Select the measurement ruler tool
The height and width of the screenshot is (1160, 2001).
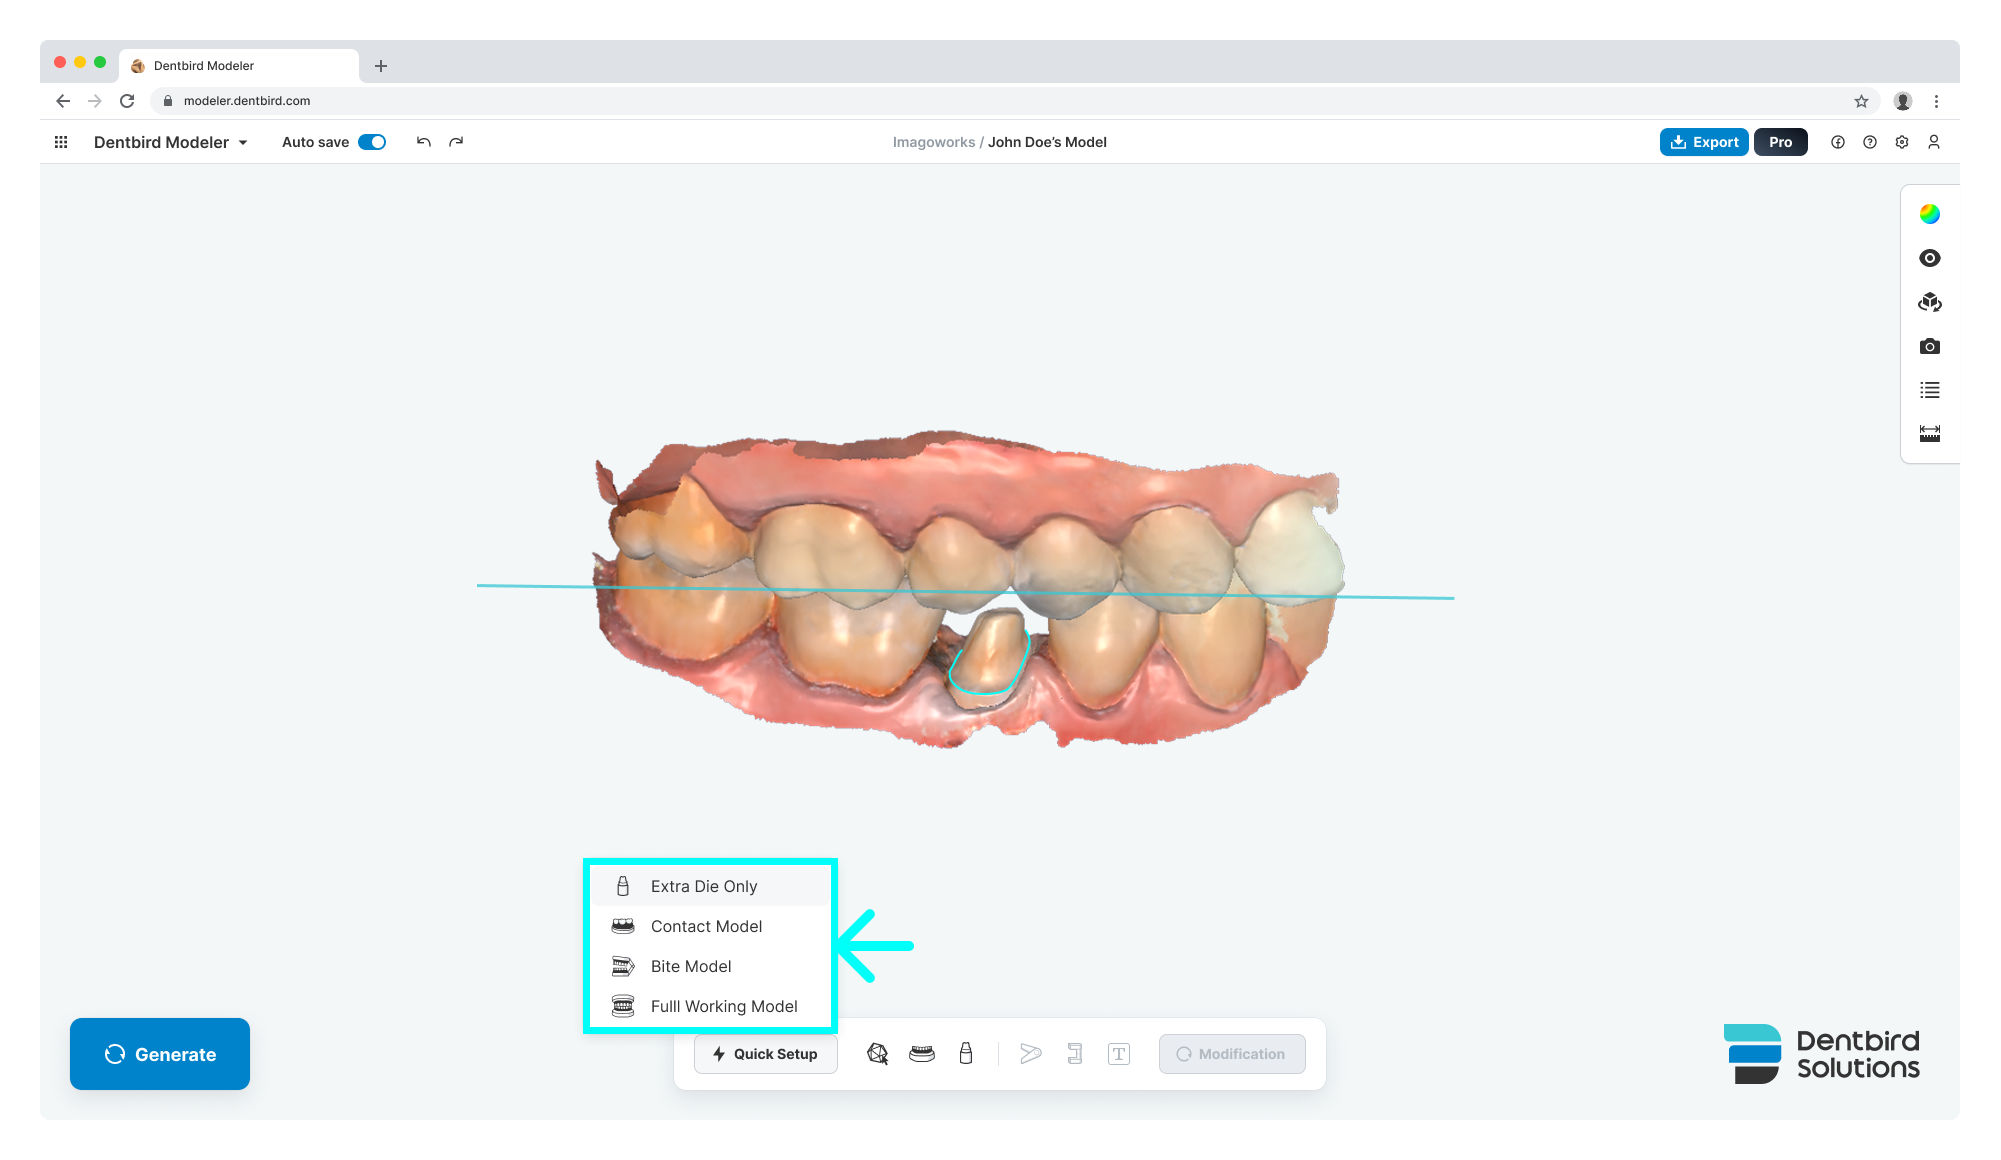tap(1929, 433)
